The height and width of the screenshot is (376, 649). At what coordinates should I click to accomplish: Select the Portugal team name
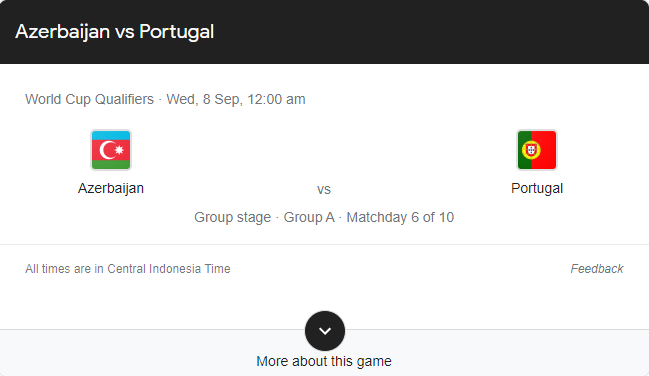(x=537, y=188)
